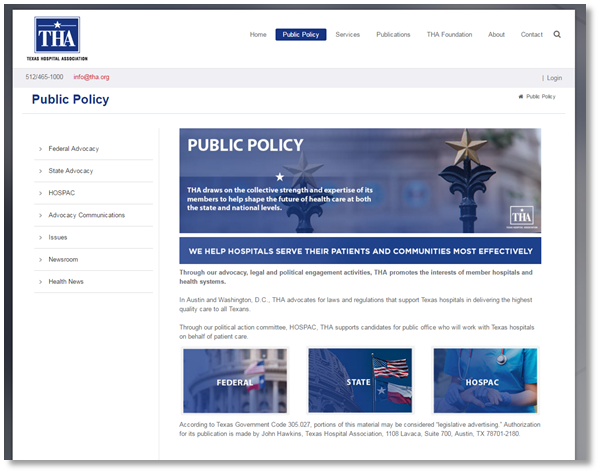Click the Public Policy hero banner image
The height and width of the screenshot is (473, 599).
click(x=360, y=180)
